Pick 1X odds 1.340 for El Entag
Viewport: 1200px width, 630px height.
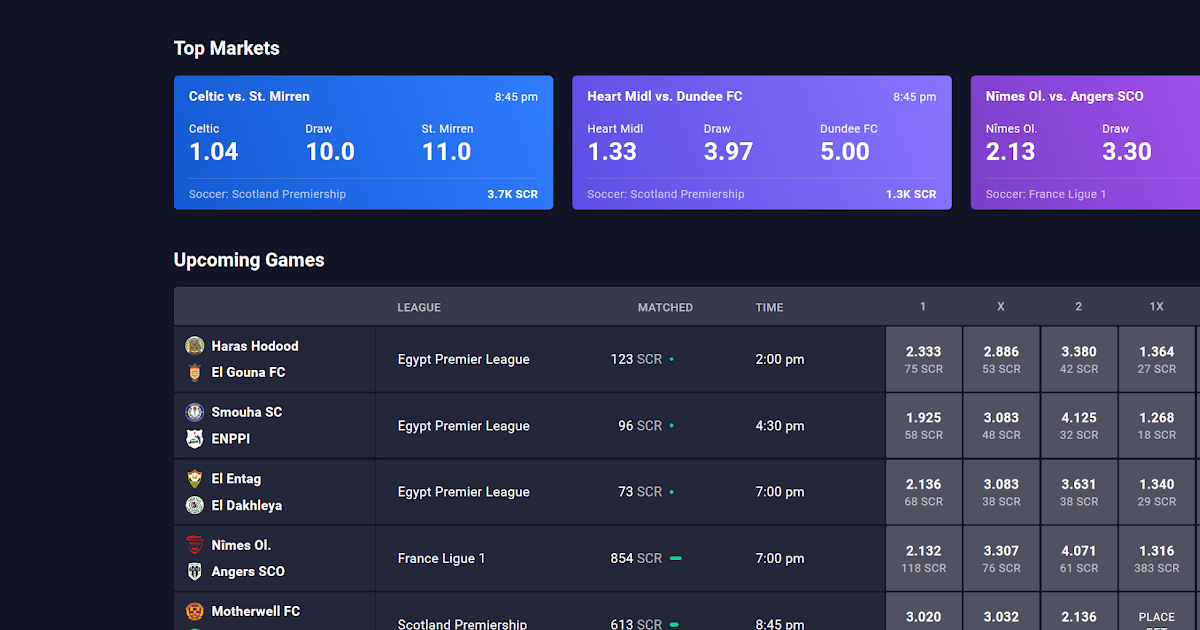1157,492
